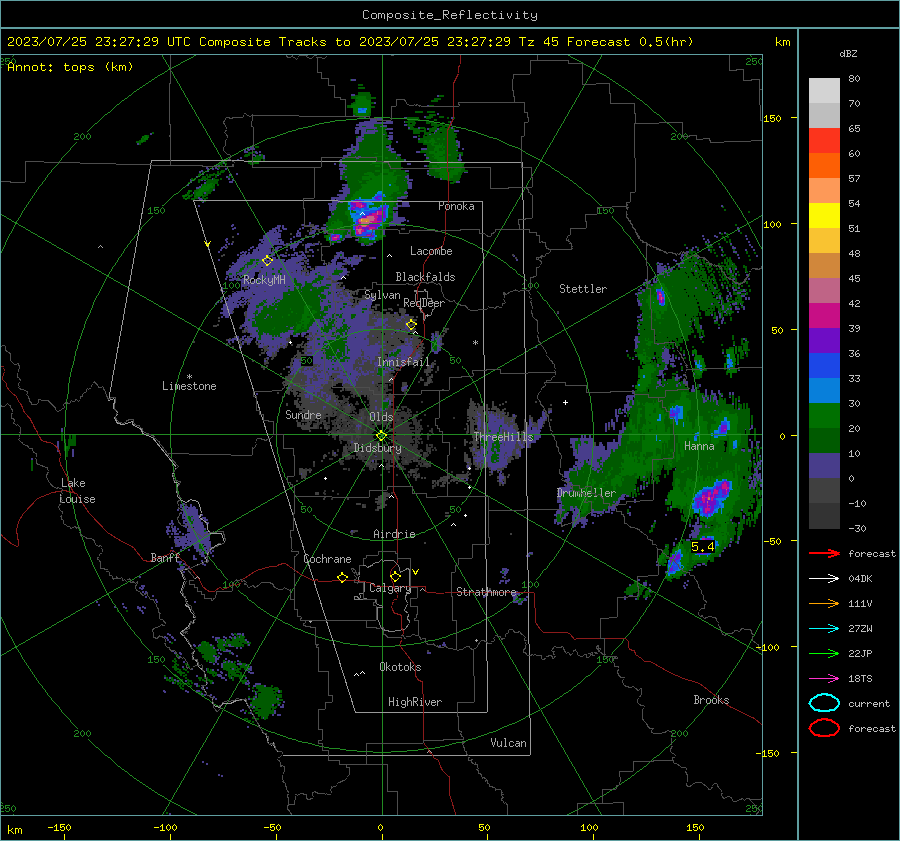Viewport: 900px width, 841px height.
Task: Click the yellow diamond marker at Didsbury radar center
Action: (x=381, y=436)
